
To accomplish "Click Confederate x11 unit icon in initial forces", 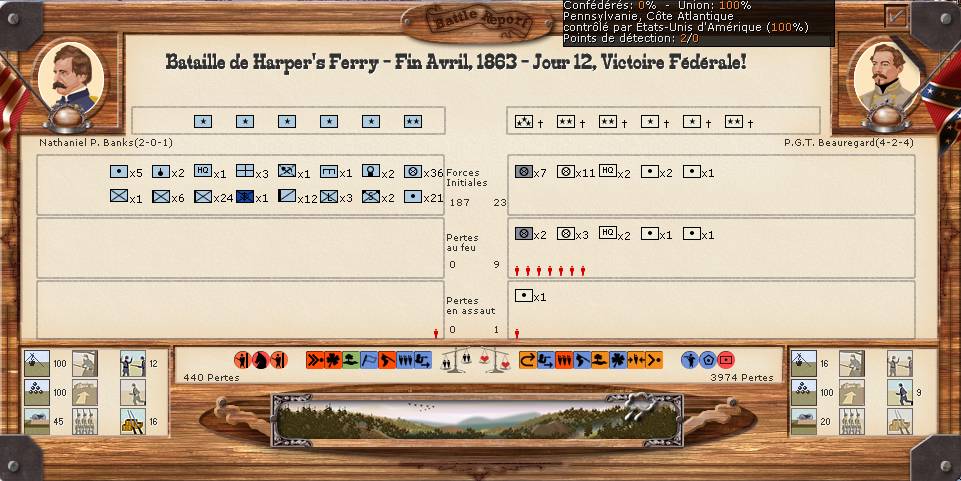I will click(566, 171).
